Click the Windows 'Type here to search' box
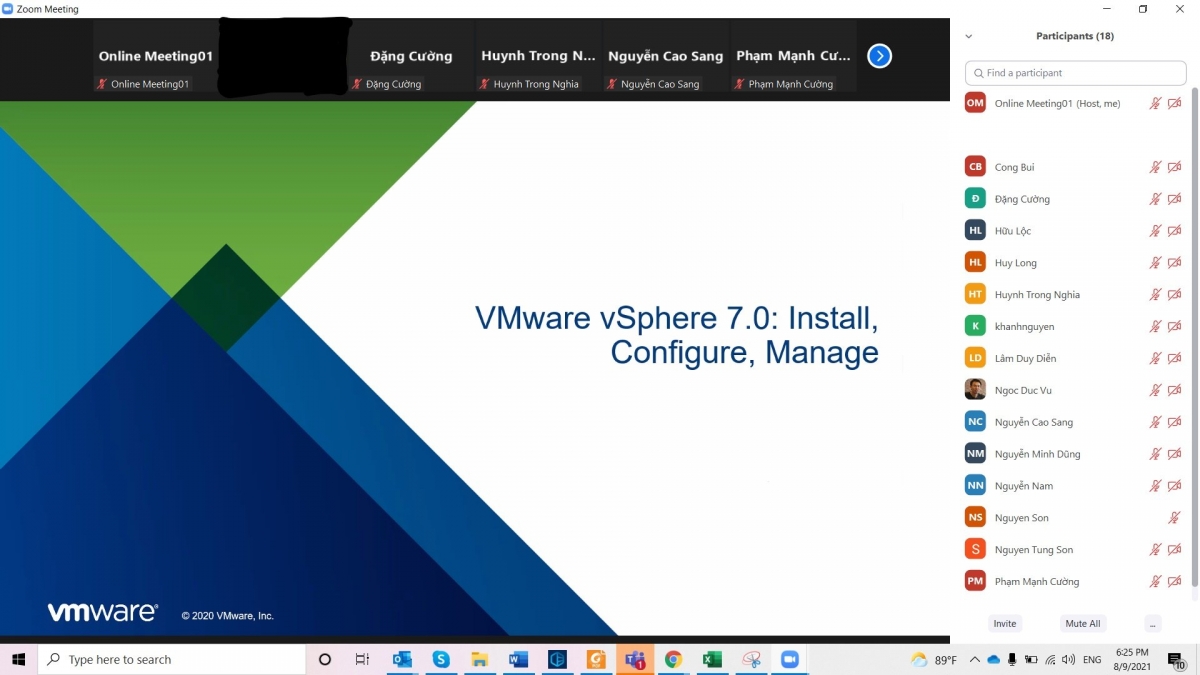1200x675 pixels. coord(172,659)
